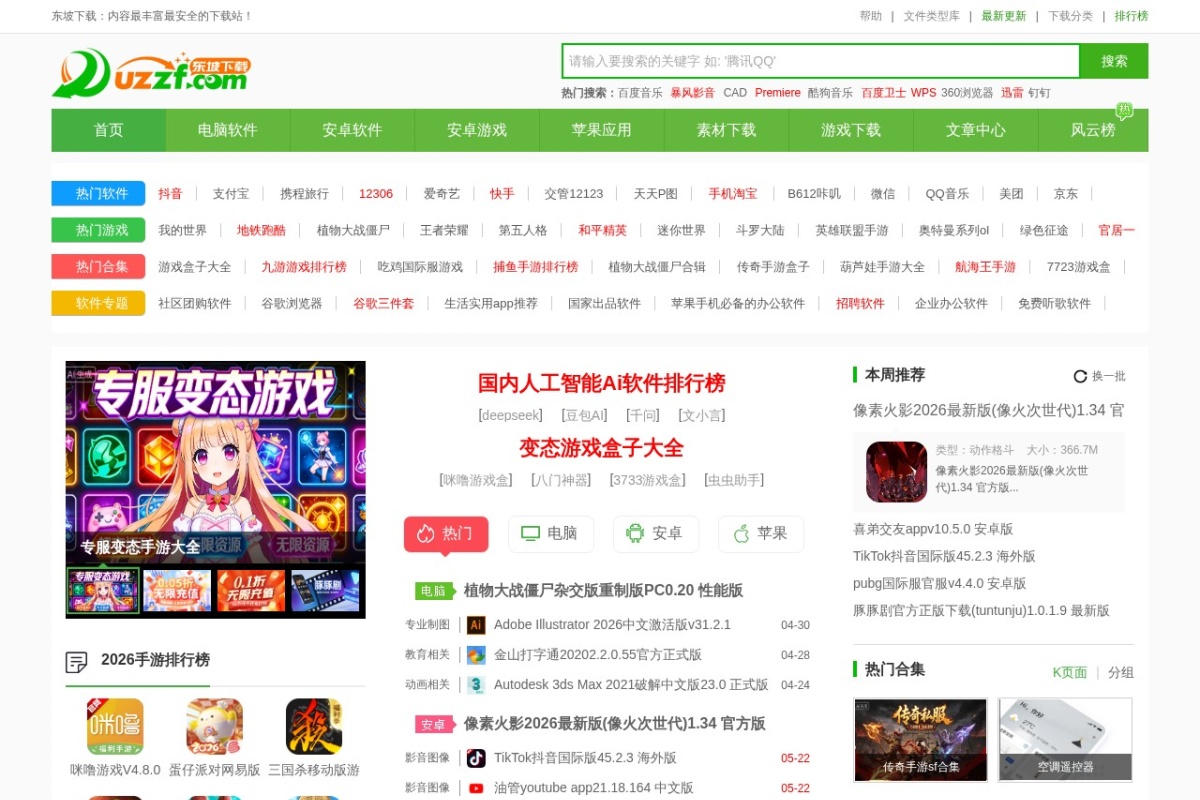The height and width of the screenshot is (800, 1200).
Task: Click 换一批 to refresh recommendations
Action: [1108, 376]
